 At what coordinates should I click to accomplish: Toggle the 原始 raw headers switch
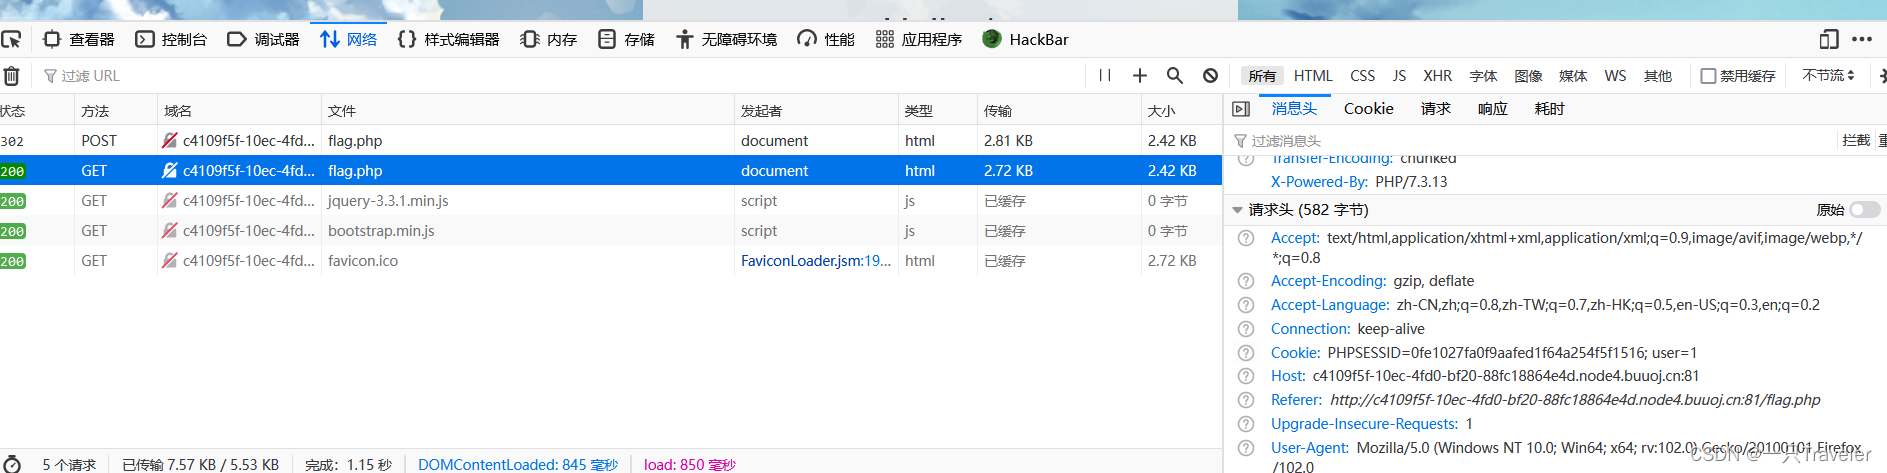(1864, 209)
